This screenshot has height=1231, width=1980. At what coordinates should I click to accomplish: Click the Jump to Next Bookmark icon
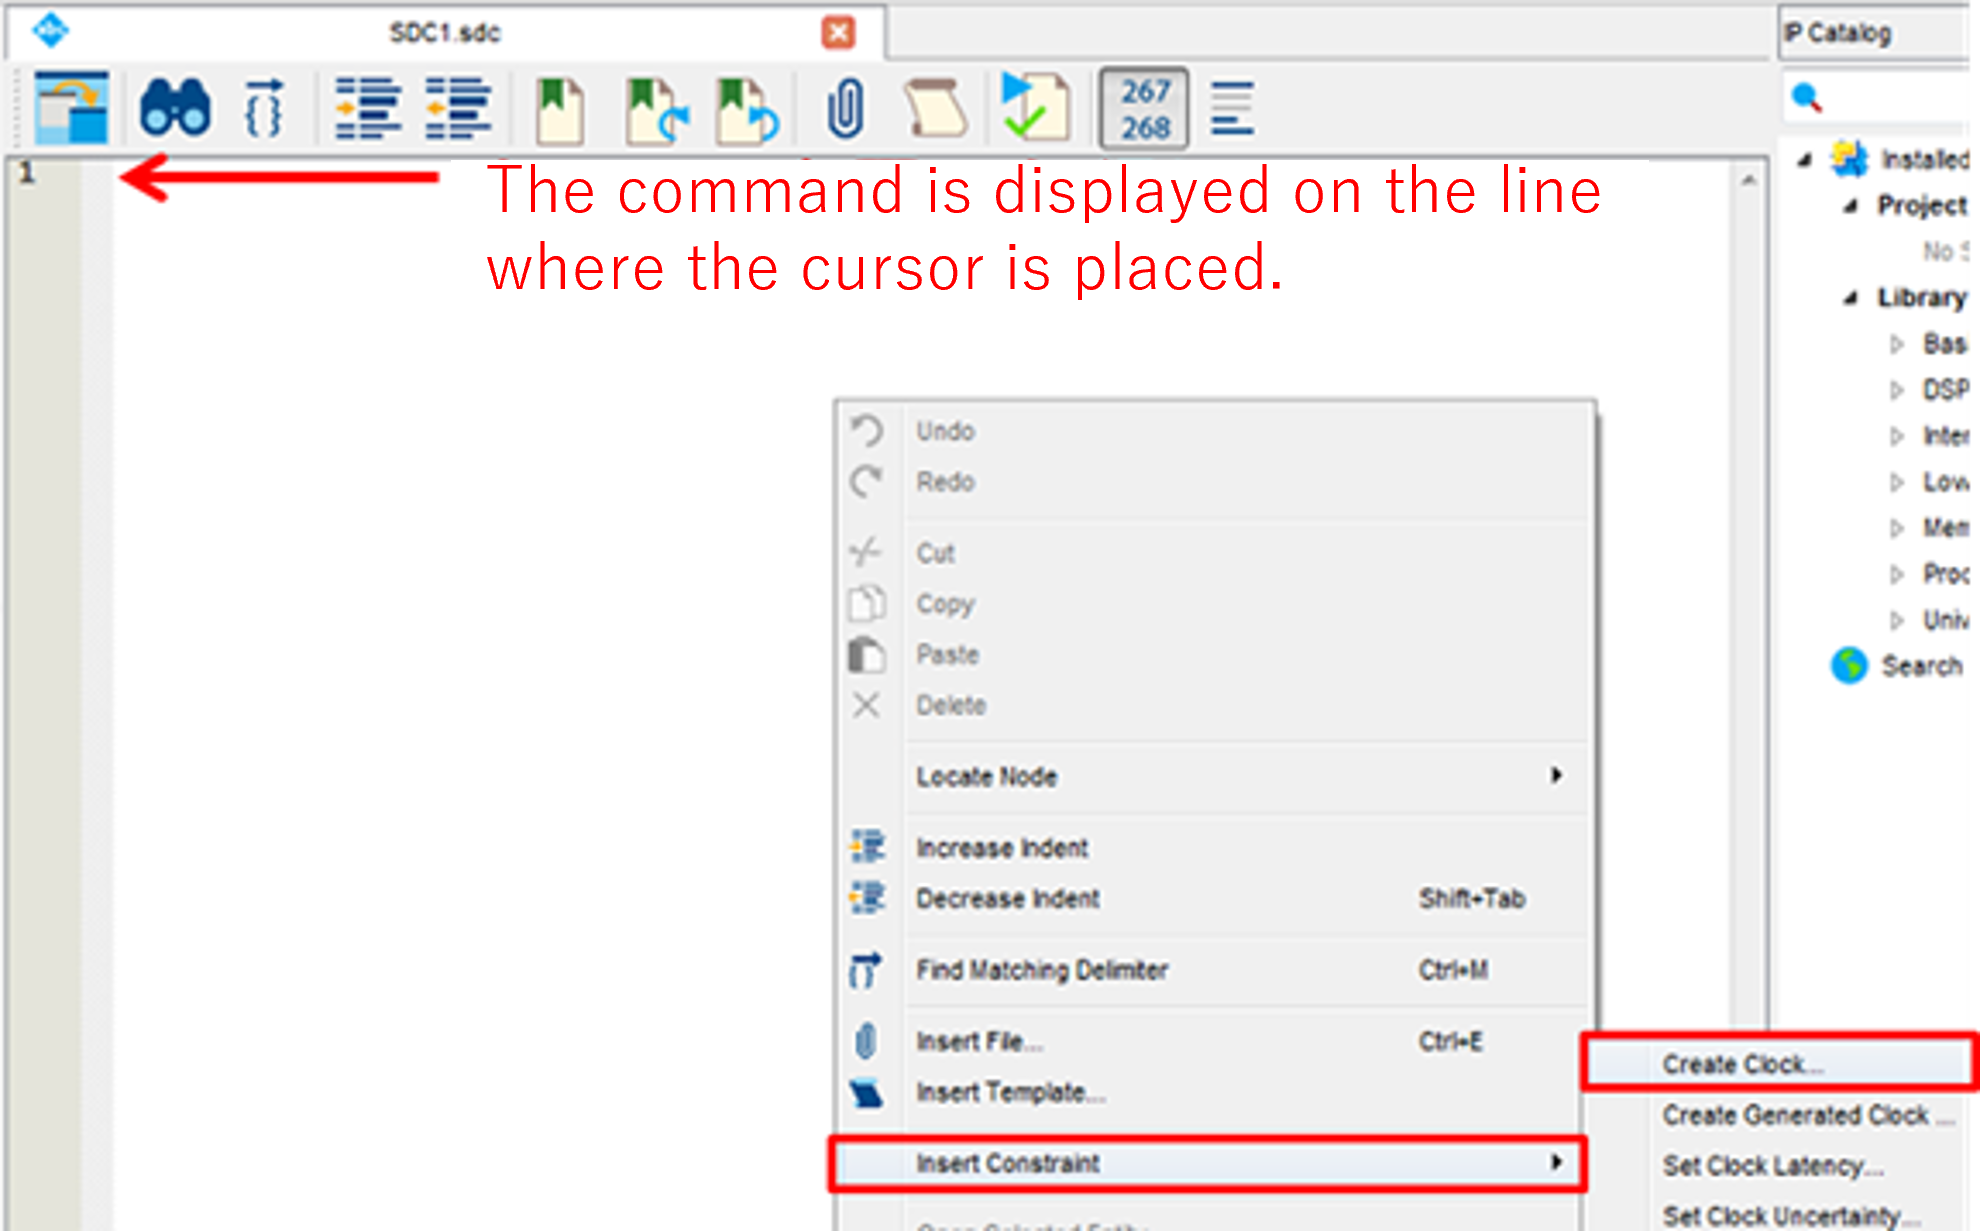tap(656, 110)
